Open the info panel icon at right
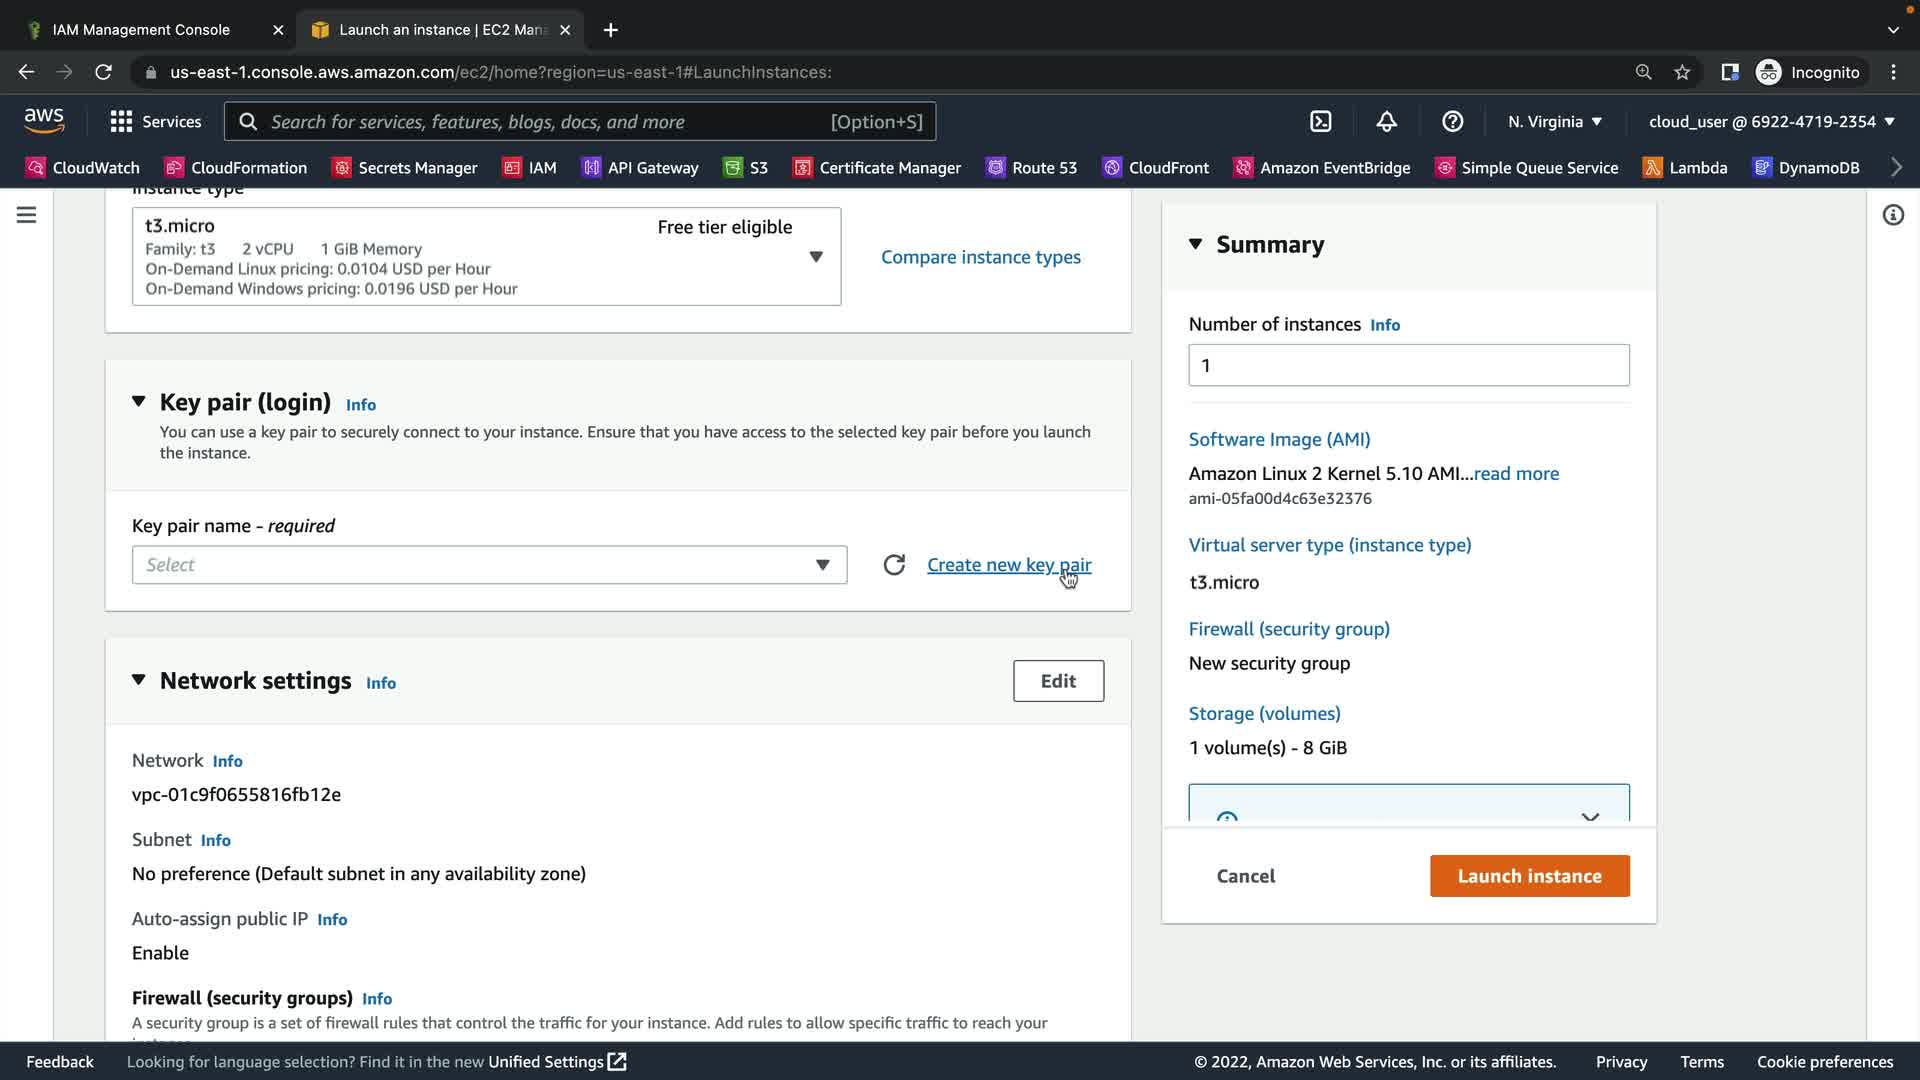 [x=1892, y=215]
